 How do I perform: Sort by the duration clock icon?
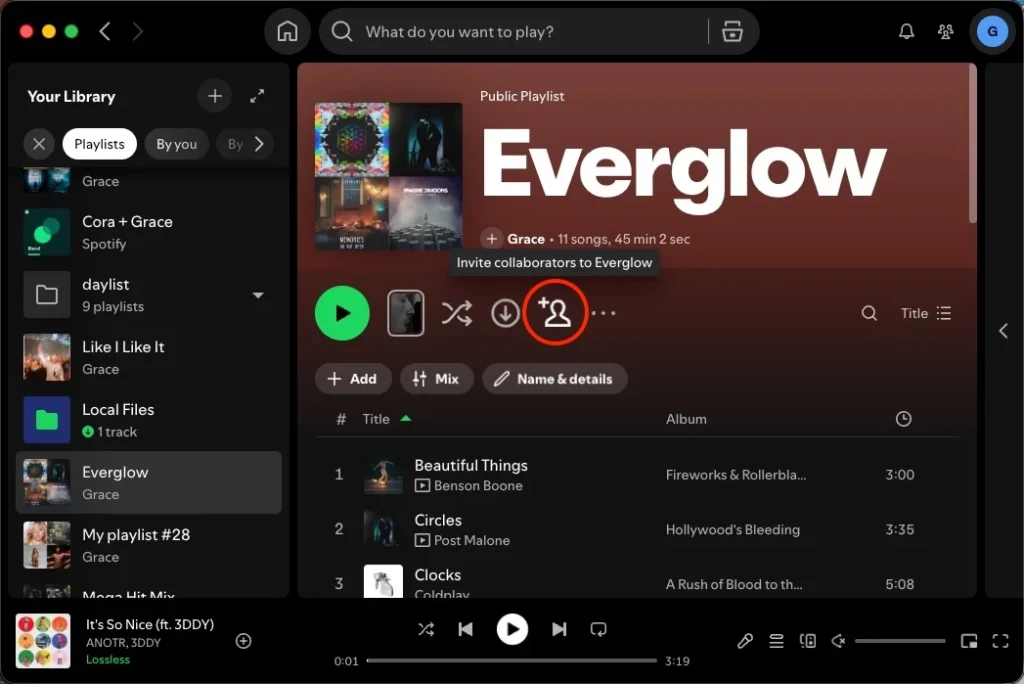pyautogui.click(x=903, y=419)
